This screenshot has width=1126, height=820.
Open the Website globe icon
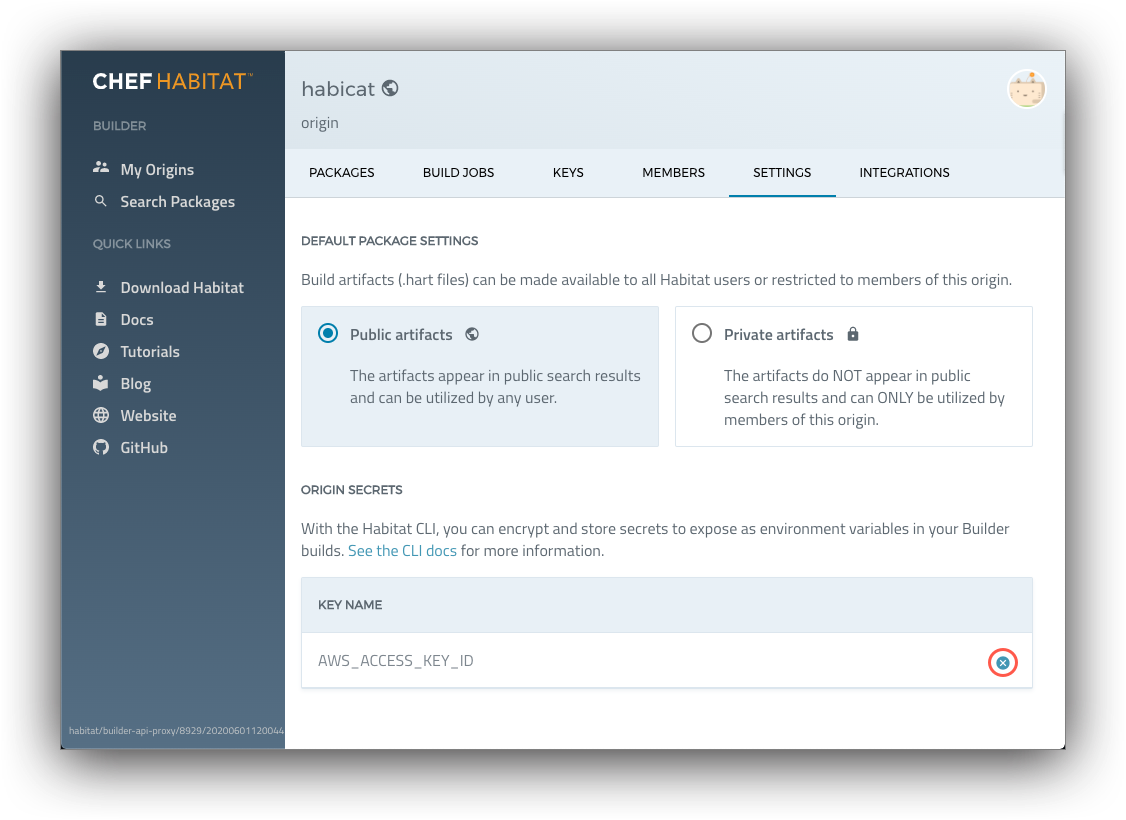[100, 415]
